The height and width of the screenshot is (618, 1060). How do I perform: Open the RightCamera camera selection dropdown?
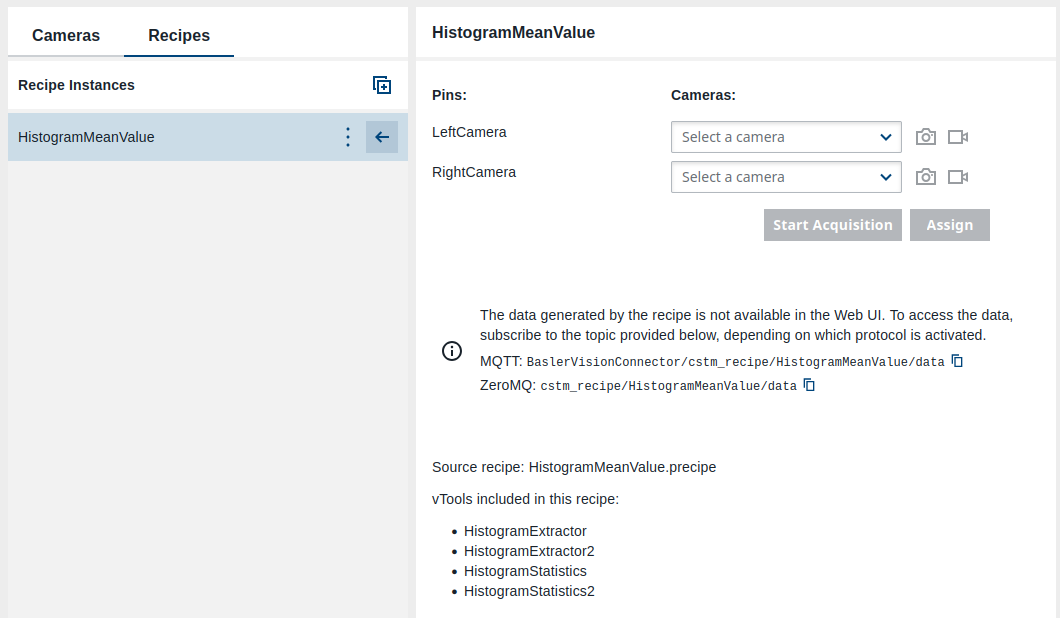(785, 177)
